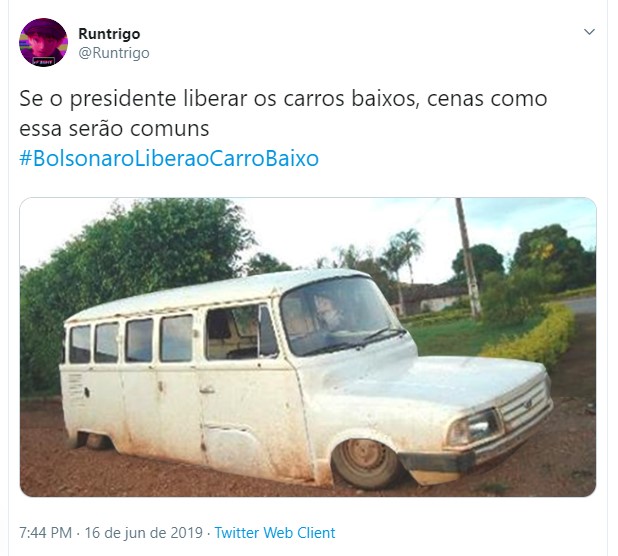Select the 16 de jun de 2019 date
The height and width of the screenshot is (556, 618).
(x=143, y=533)
